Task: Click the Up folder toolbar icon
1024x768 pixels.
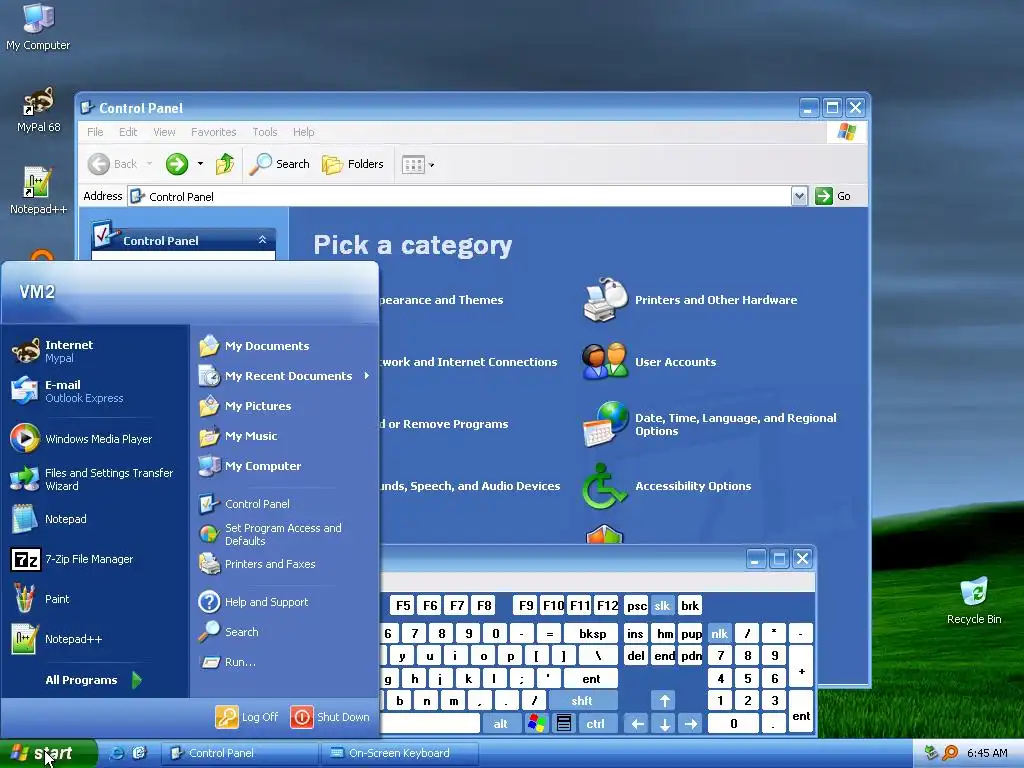Action: (x=225, y=164)
